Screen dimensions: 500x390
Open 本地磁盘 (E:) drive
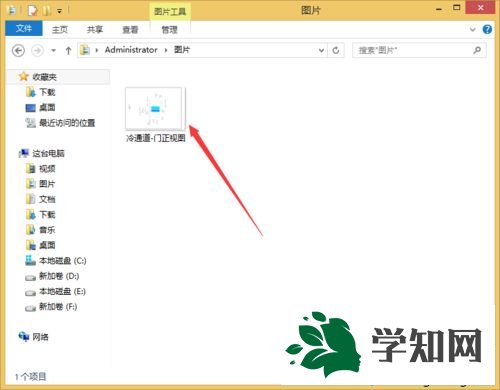(63, 291)
